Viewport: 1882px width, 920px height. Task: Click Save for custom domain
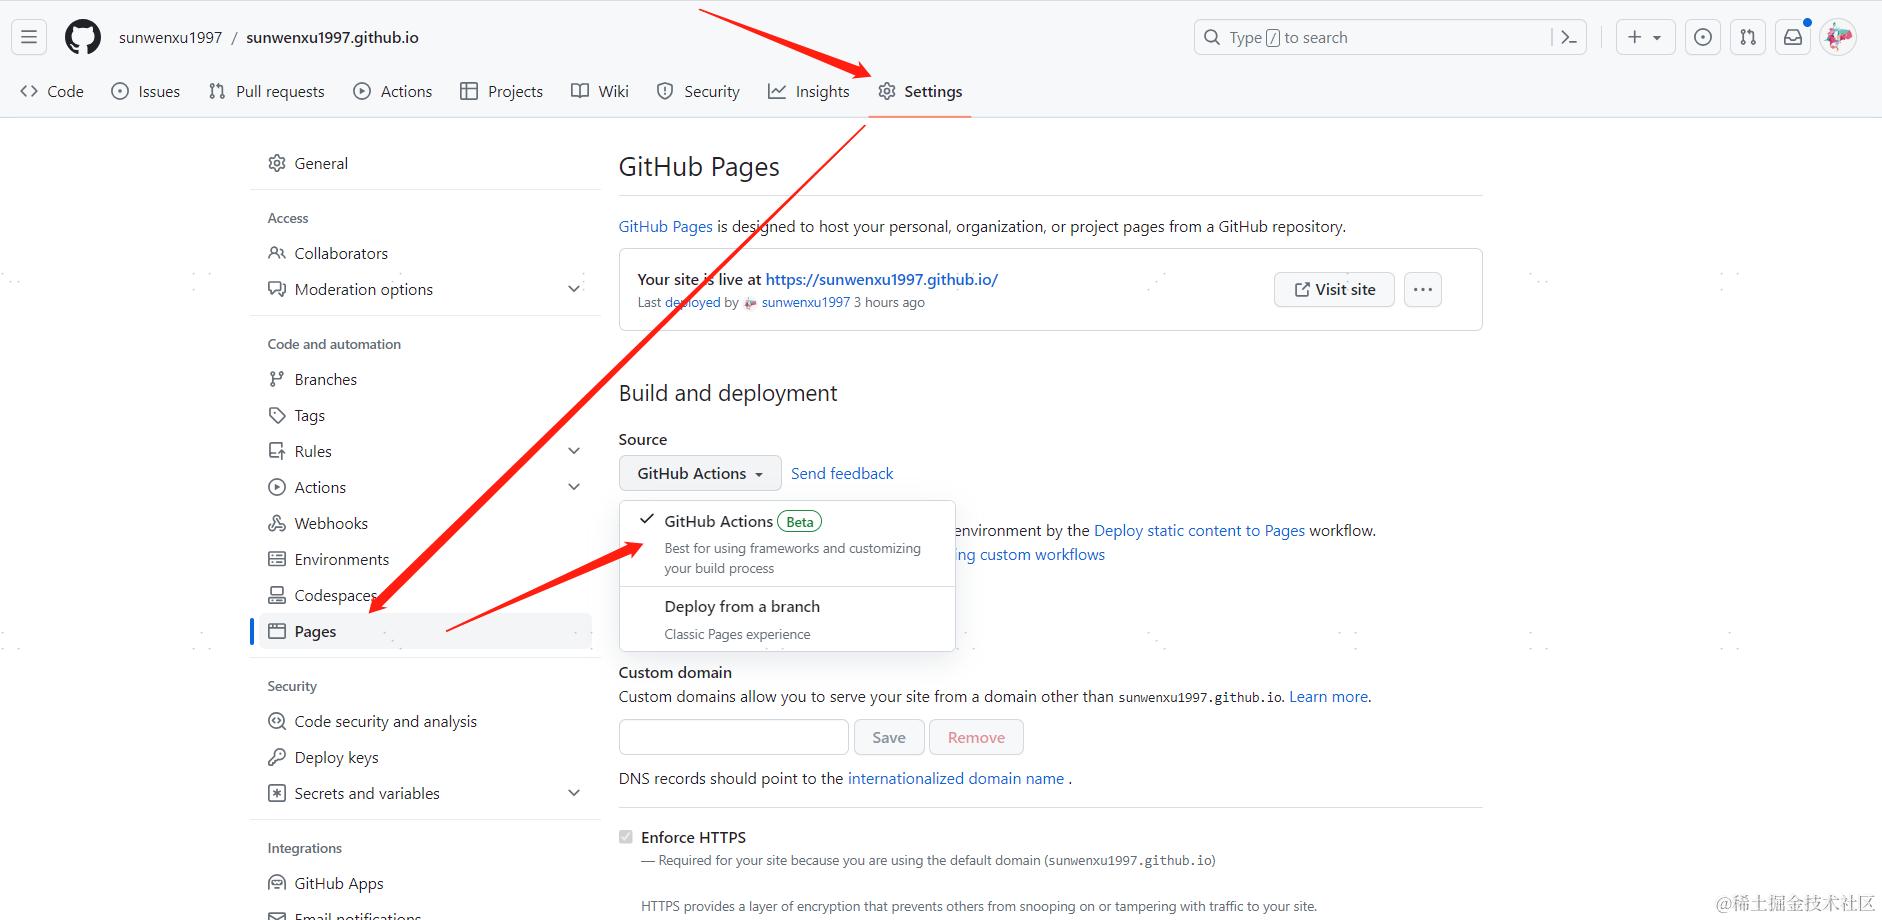[889, 737]
